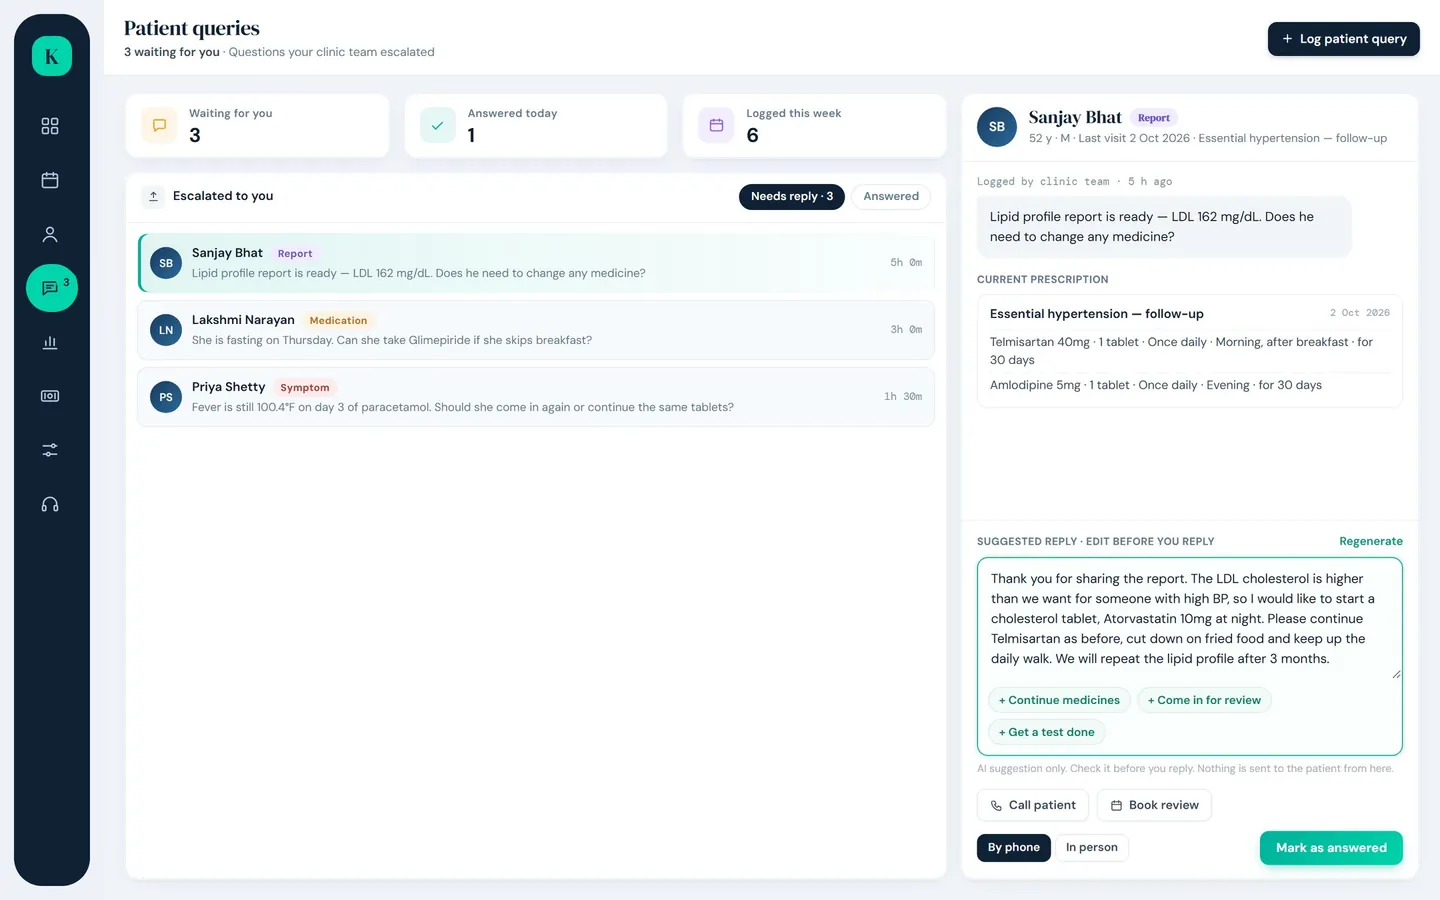Click the SB avatar in the patient detail header

[x=997, y=127]
